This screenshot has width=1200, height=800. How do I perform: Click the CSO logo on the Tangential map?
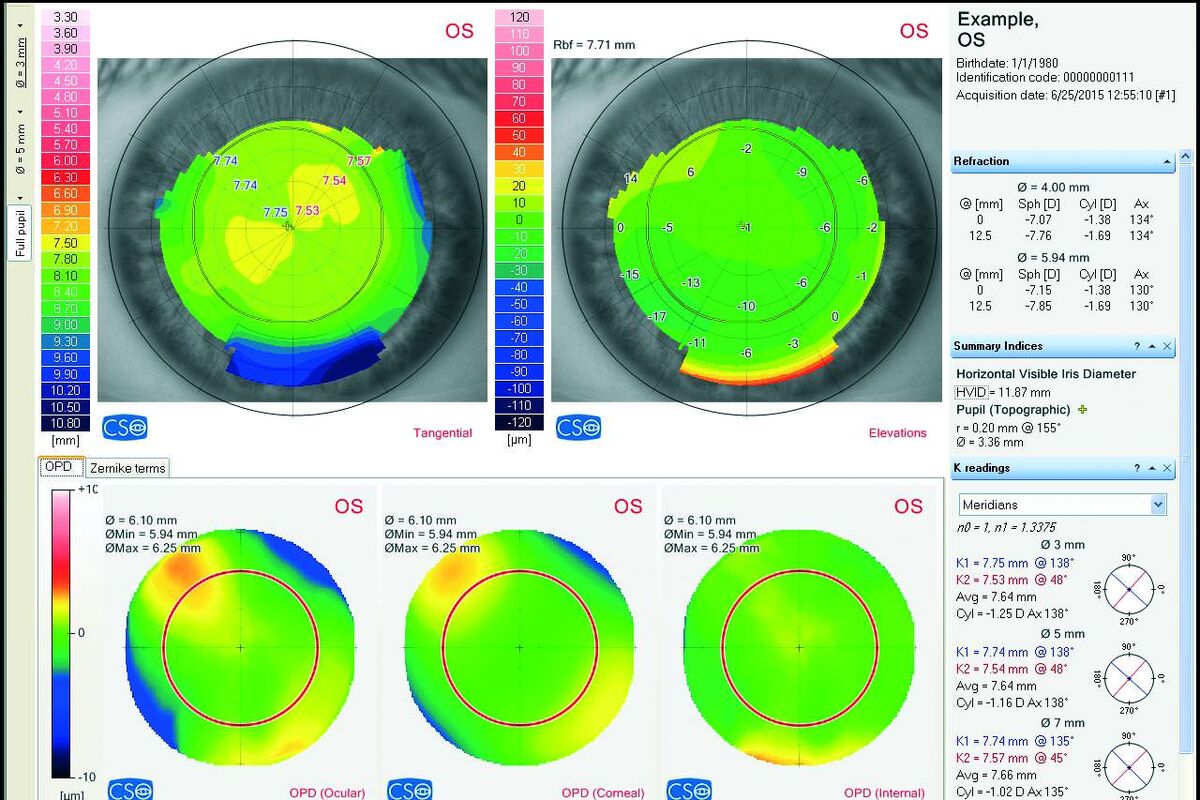(125, 427)
